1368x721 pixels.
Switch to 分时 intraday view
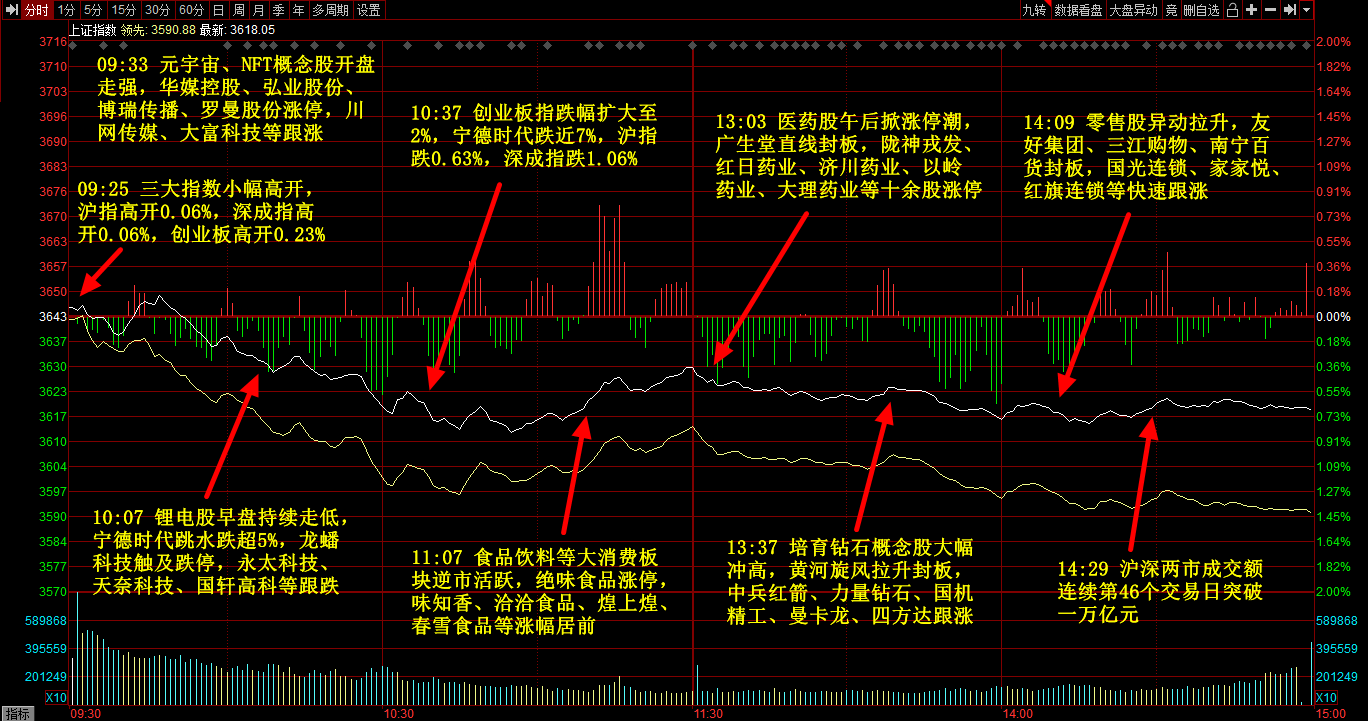tap(36, 10)
